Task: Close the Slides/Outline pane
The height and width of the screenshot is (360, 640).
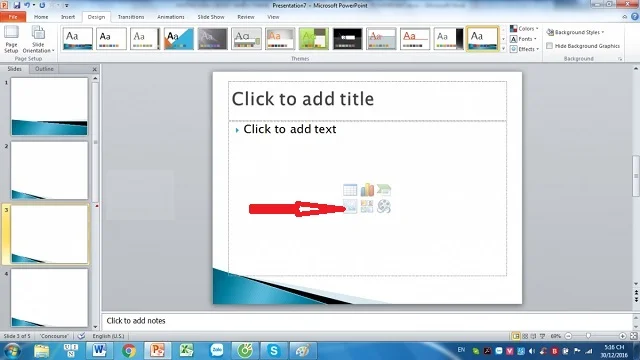Action: point(95,69)
